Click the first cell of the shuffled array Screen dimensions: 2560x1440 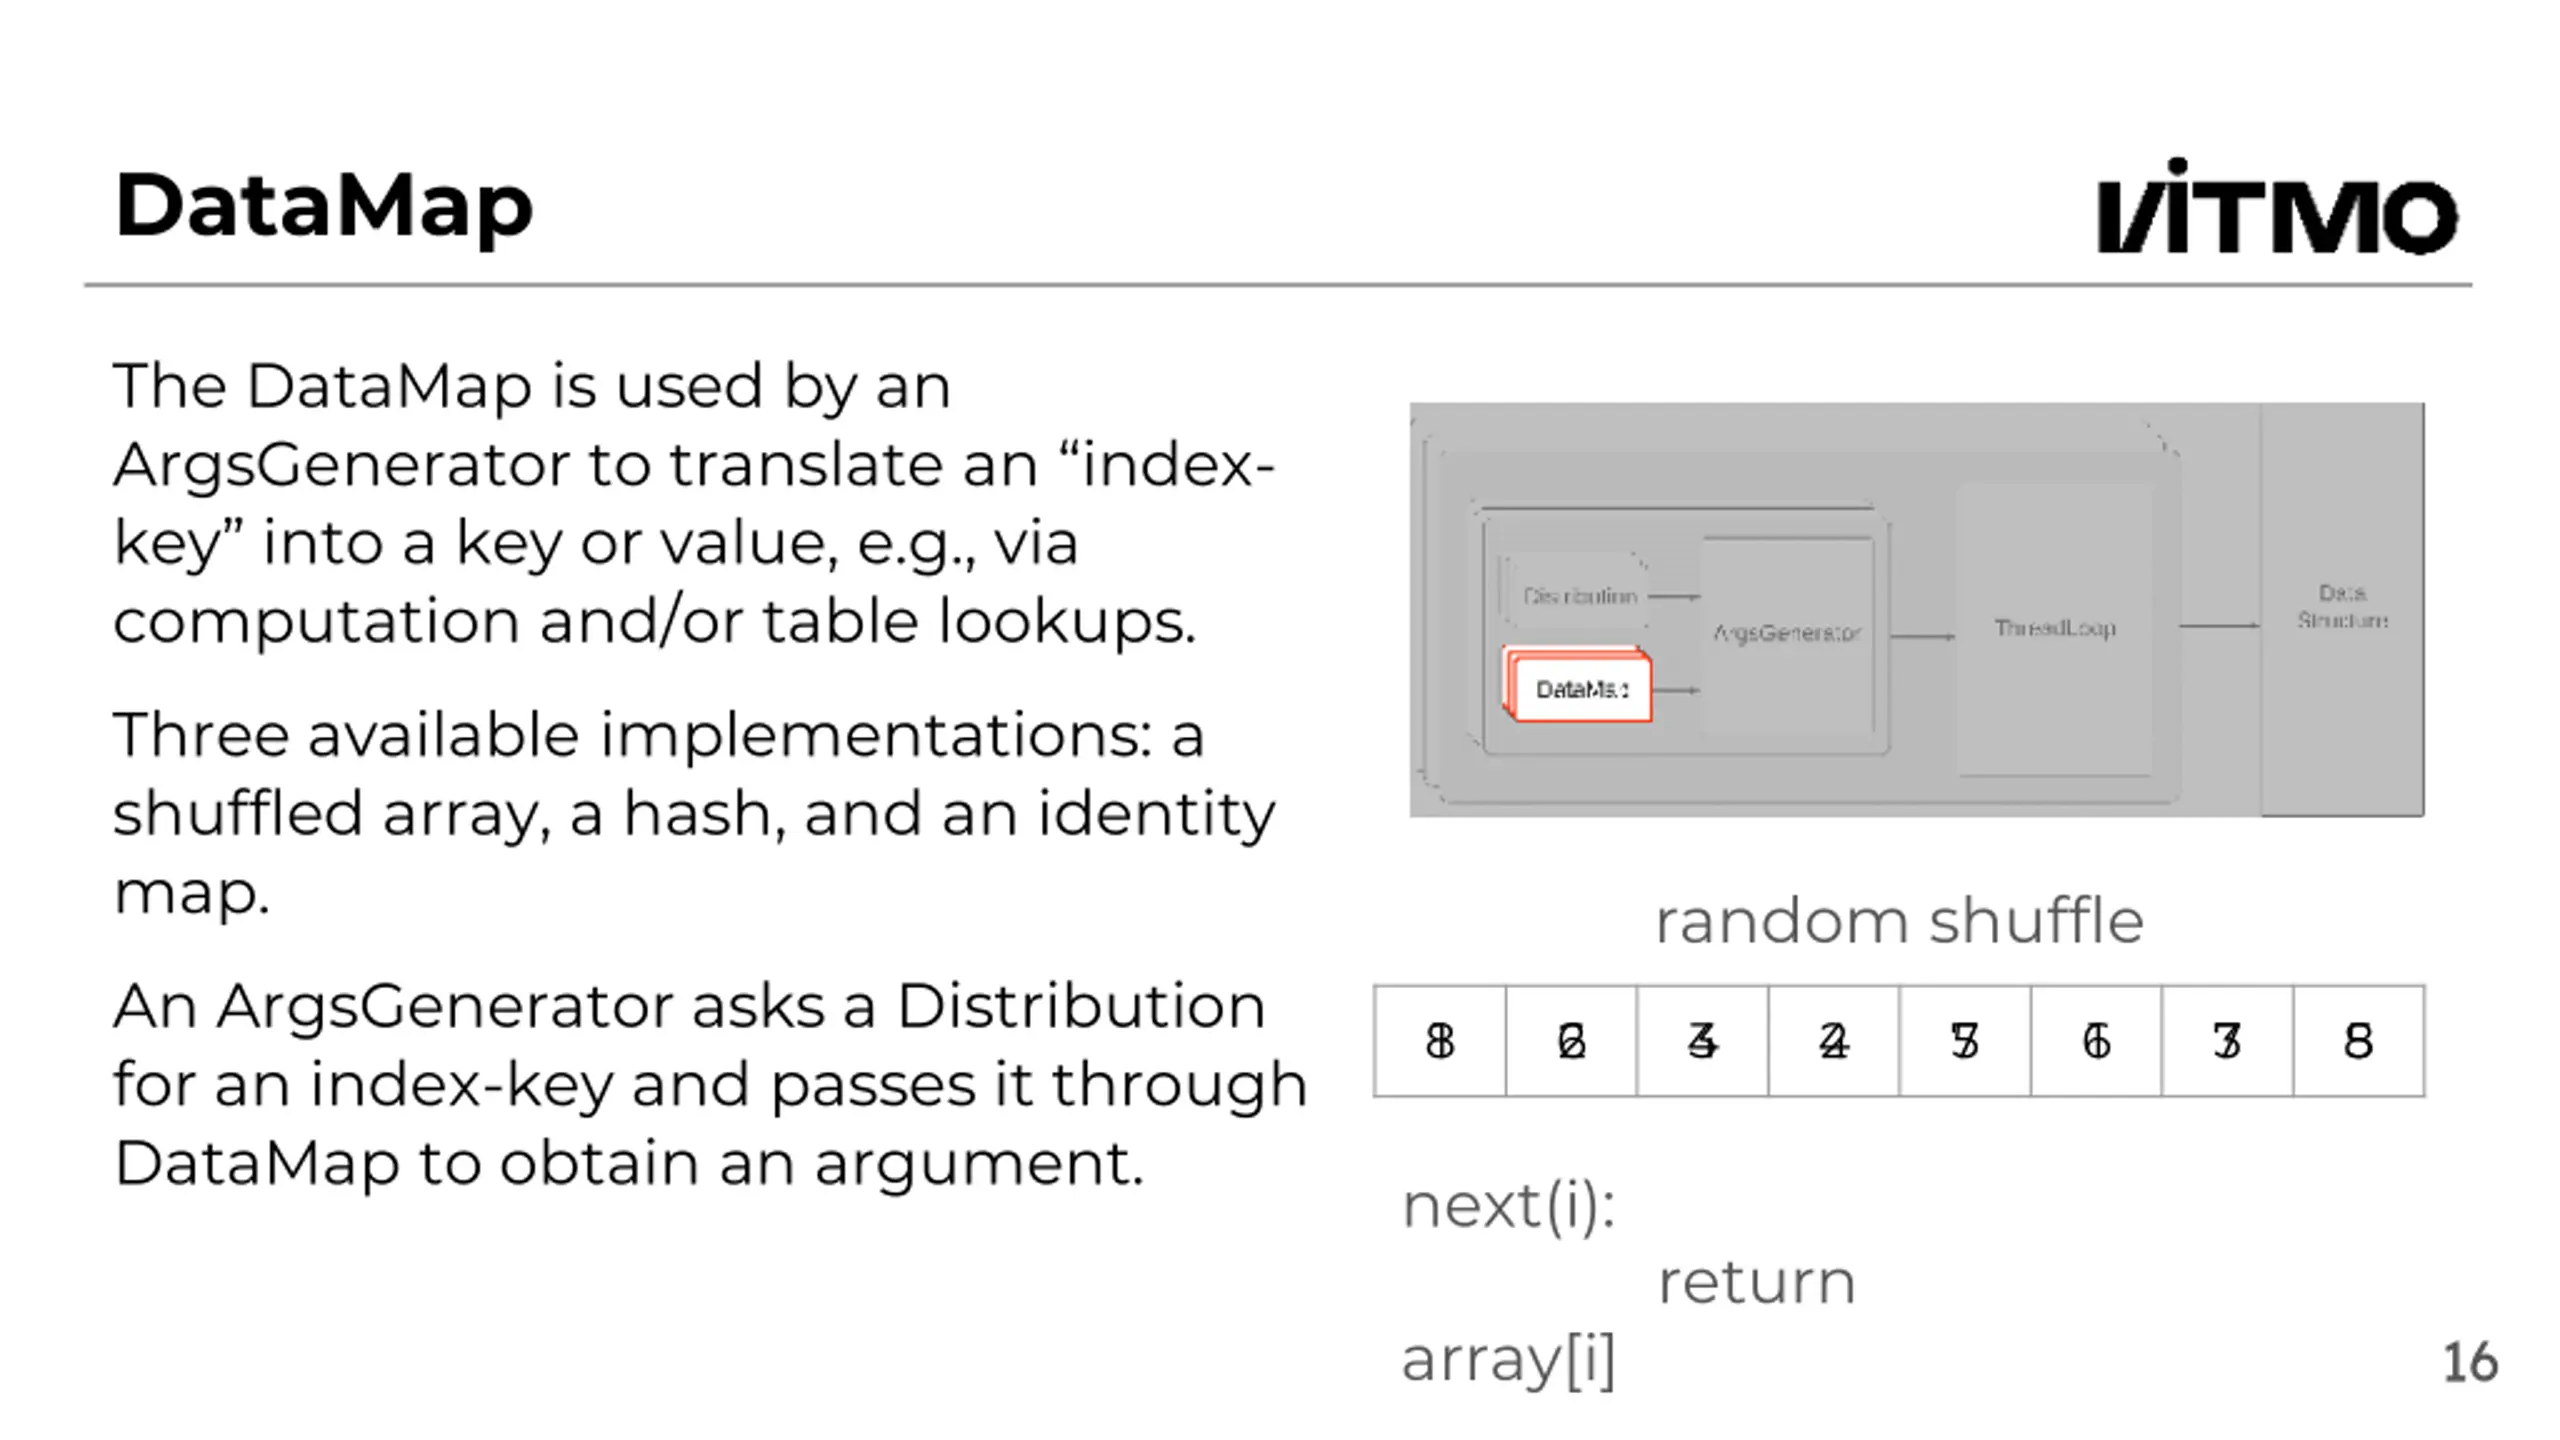[x=1440, y=1041]
